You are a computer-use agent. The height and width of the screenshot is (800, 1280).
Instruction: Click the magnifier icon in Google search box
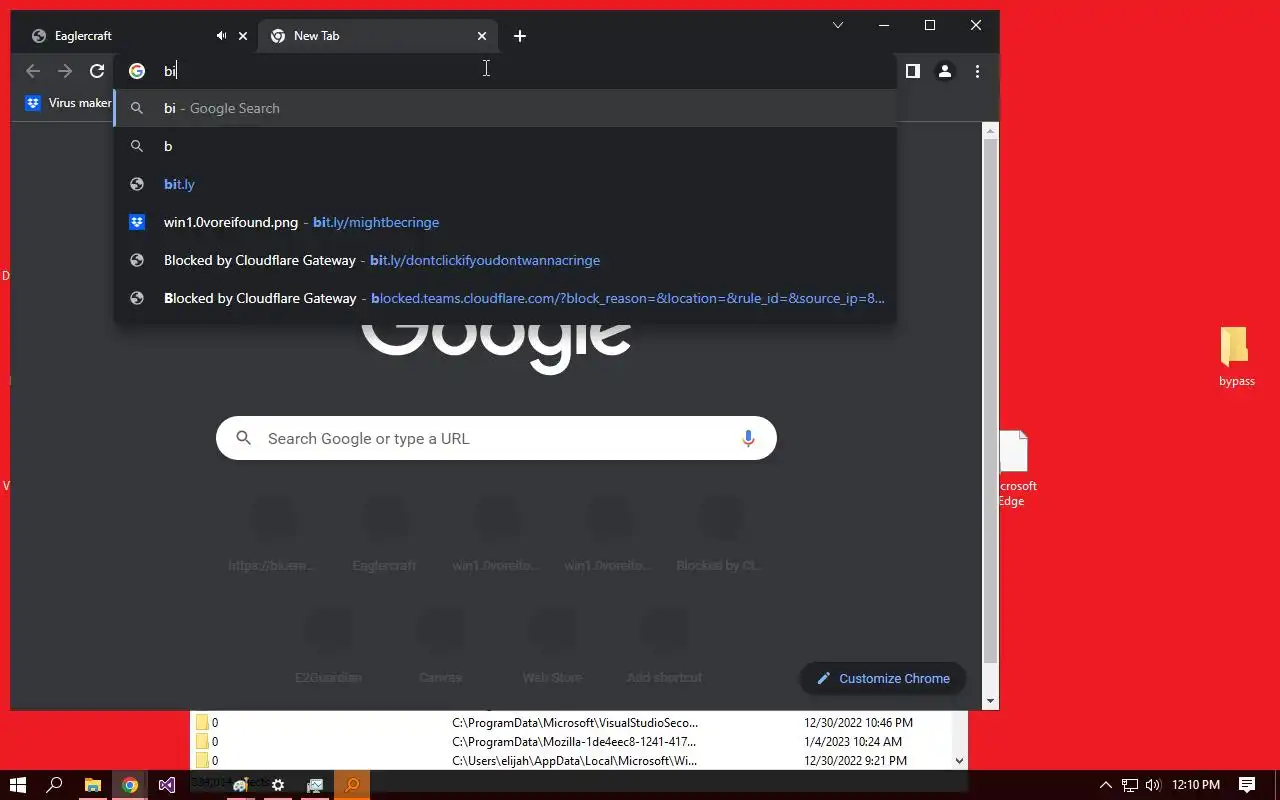243,438
